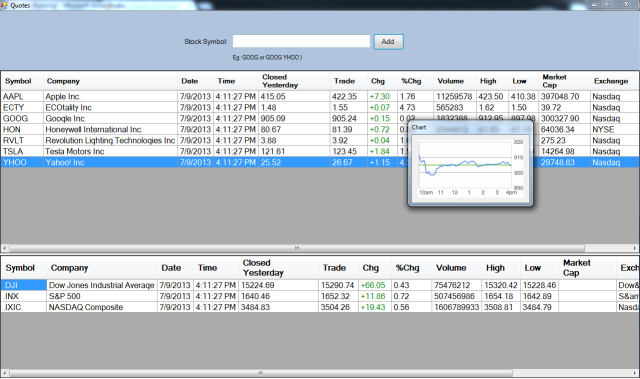
Task: Select the YHOO symbol cell
Action: point(22,162)
